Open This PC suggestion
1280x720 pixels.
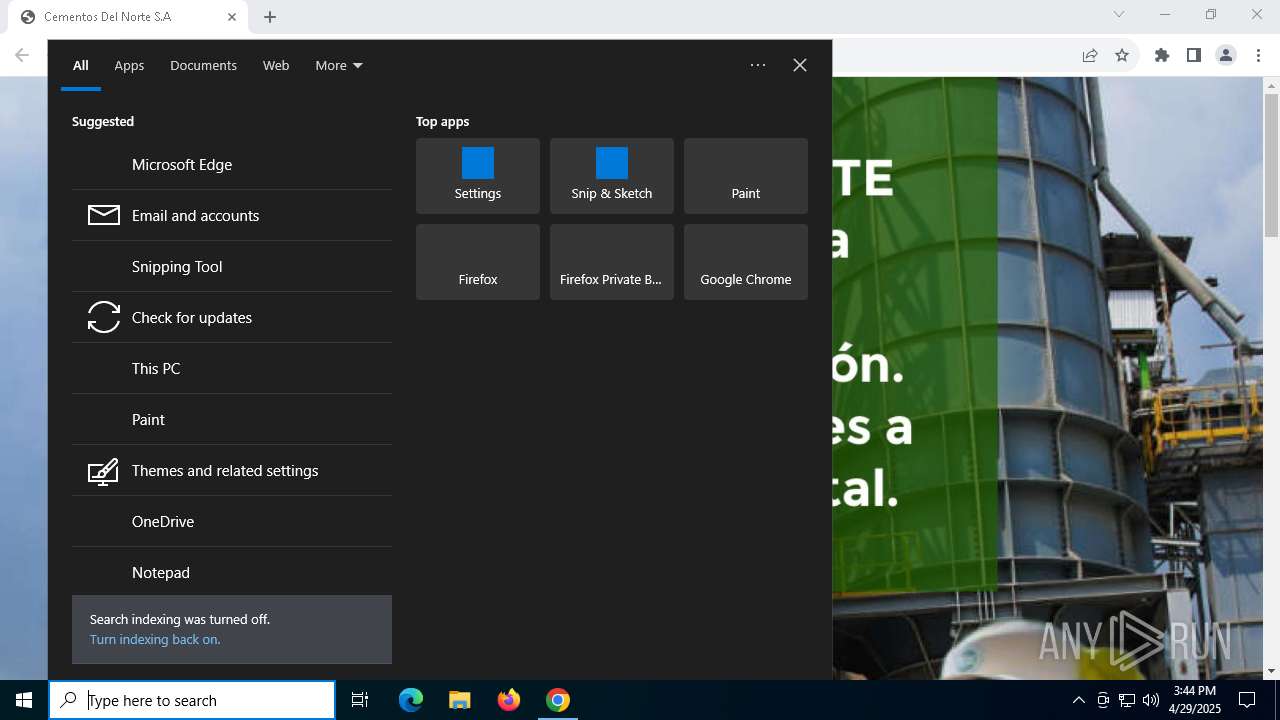pyautogui.click(x=232, y=369)
